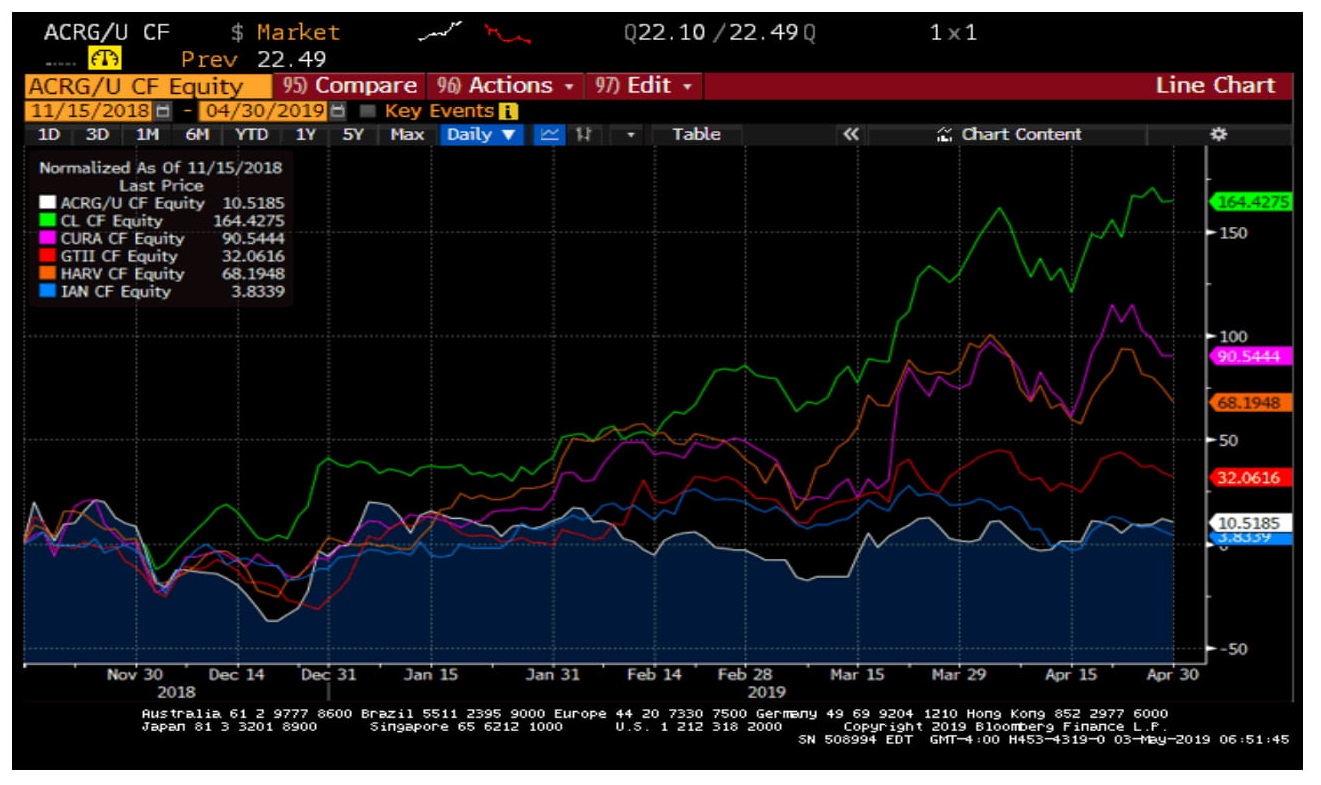Viewport: 1321px width, 785px height.
Task: Click the red sparkline trend icon
Action: coord(507,35)
